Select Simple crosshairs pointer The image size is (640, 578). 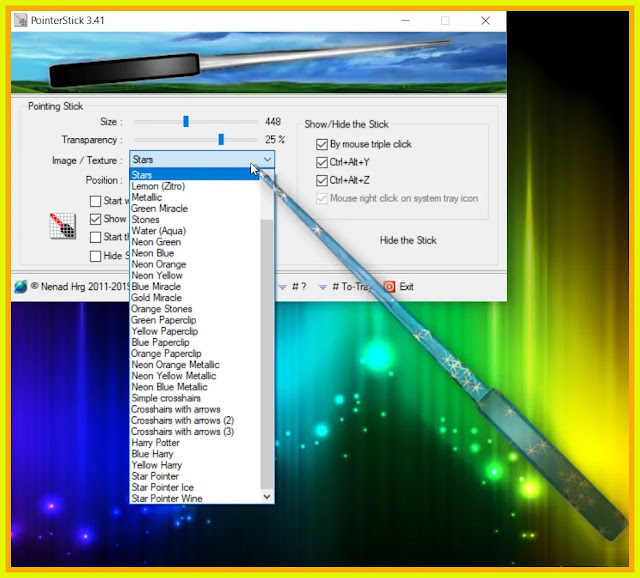pos(195,398)
